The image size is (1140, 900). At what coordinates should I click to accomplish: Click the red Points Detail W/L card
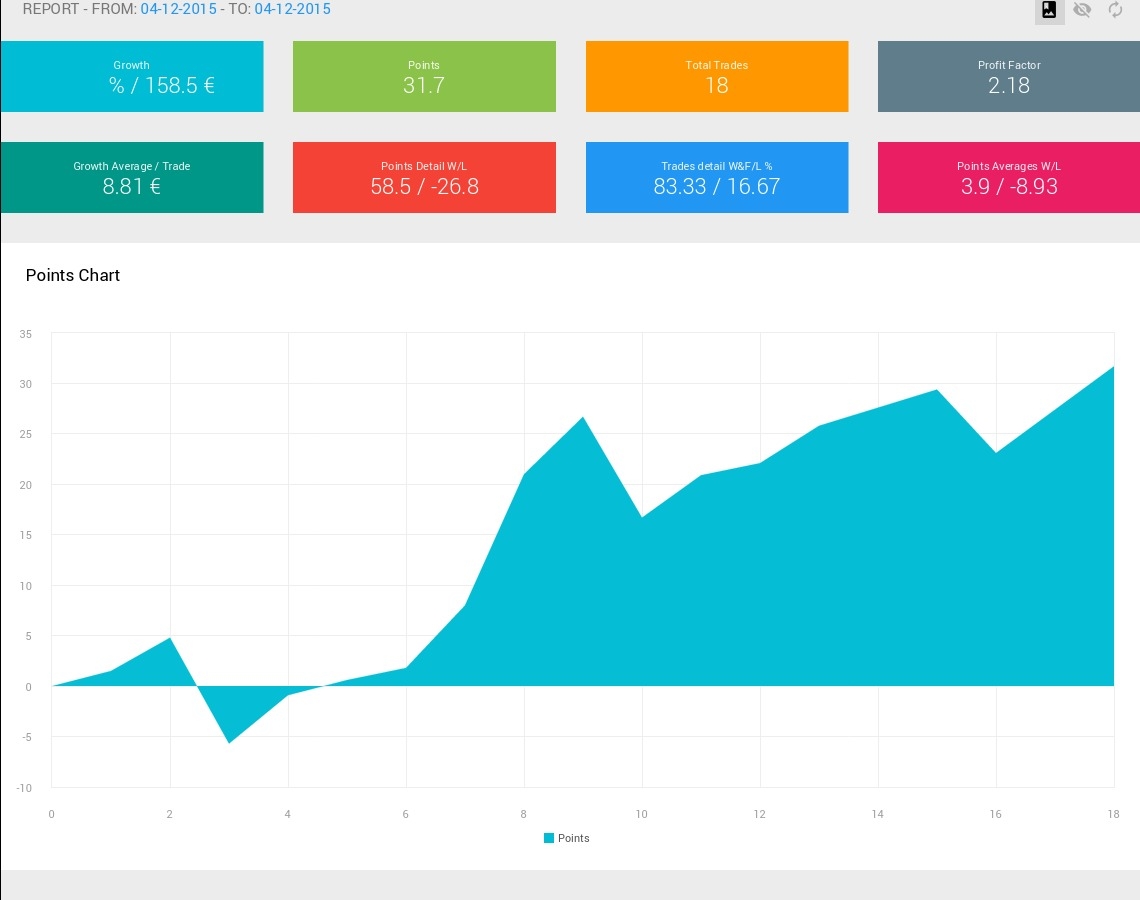point(424,177)
